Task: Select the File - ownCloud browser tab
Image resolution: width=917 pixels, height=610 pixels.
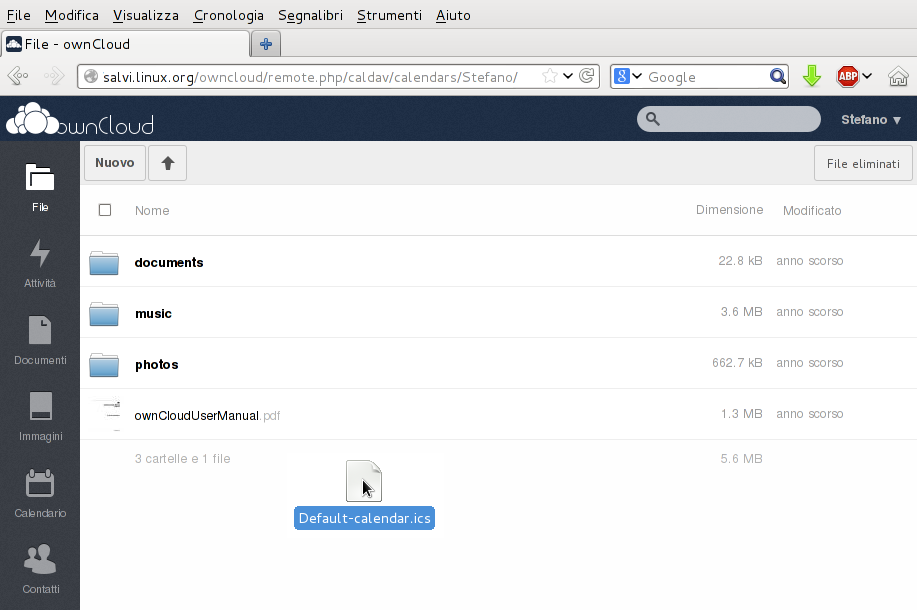Action: pos(120,43)
